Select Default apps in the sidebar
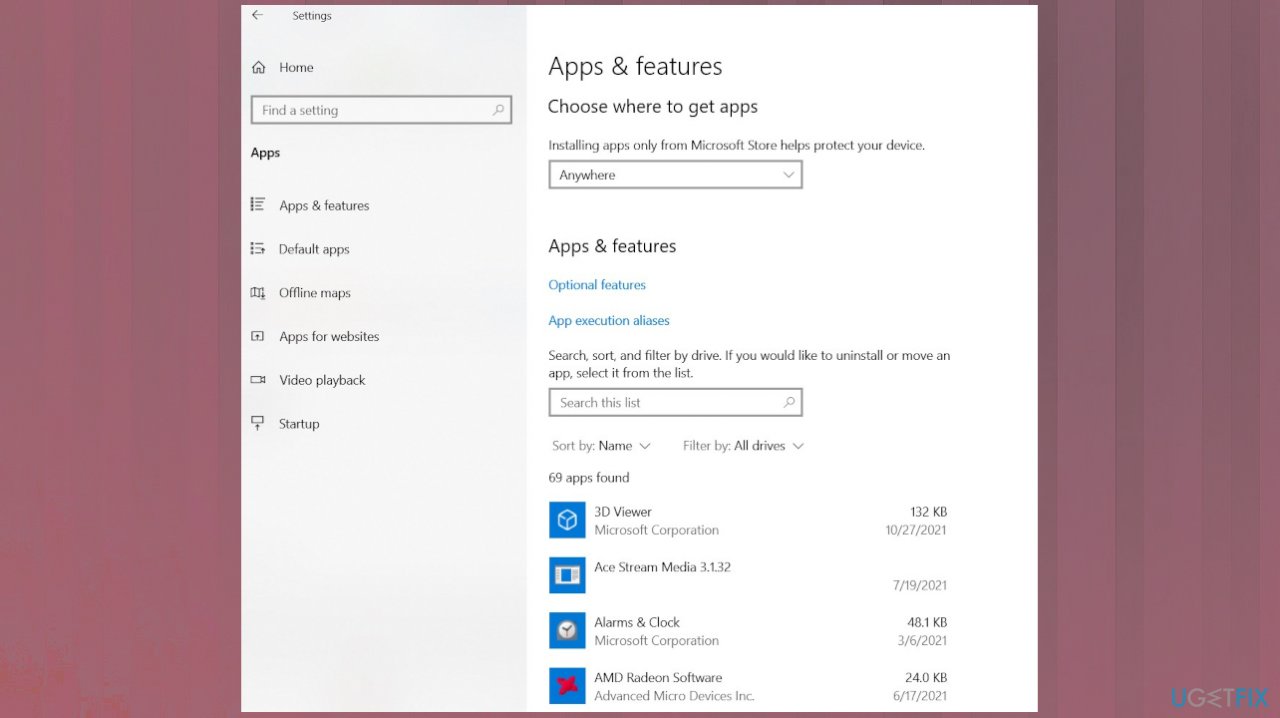Screen dimensions: 1280x718 click(x=314, y=249)
